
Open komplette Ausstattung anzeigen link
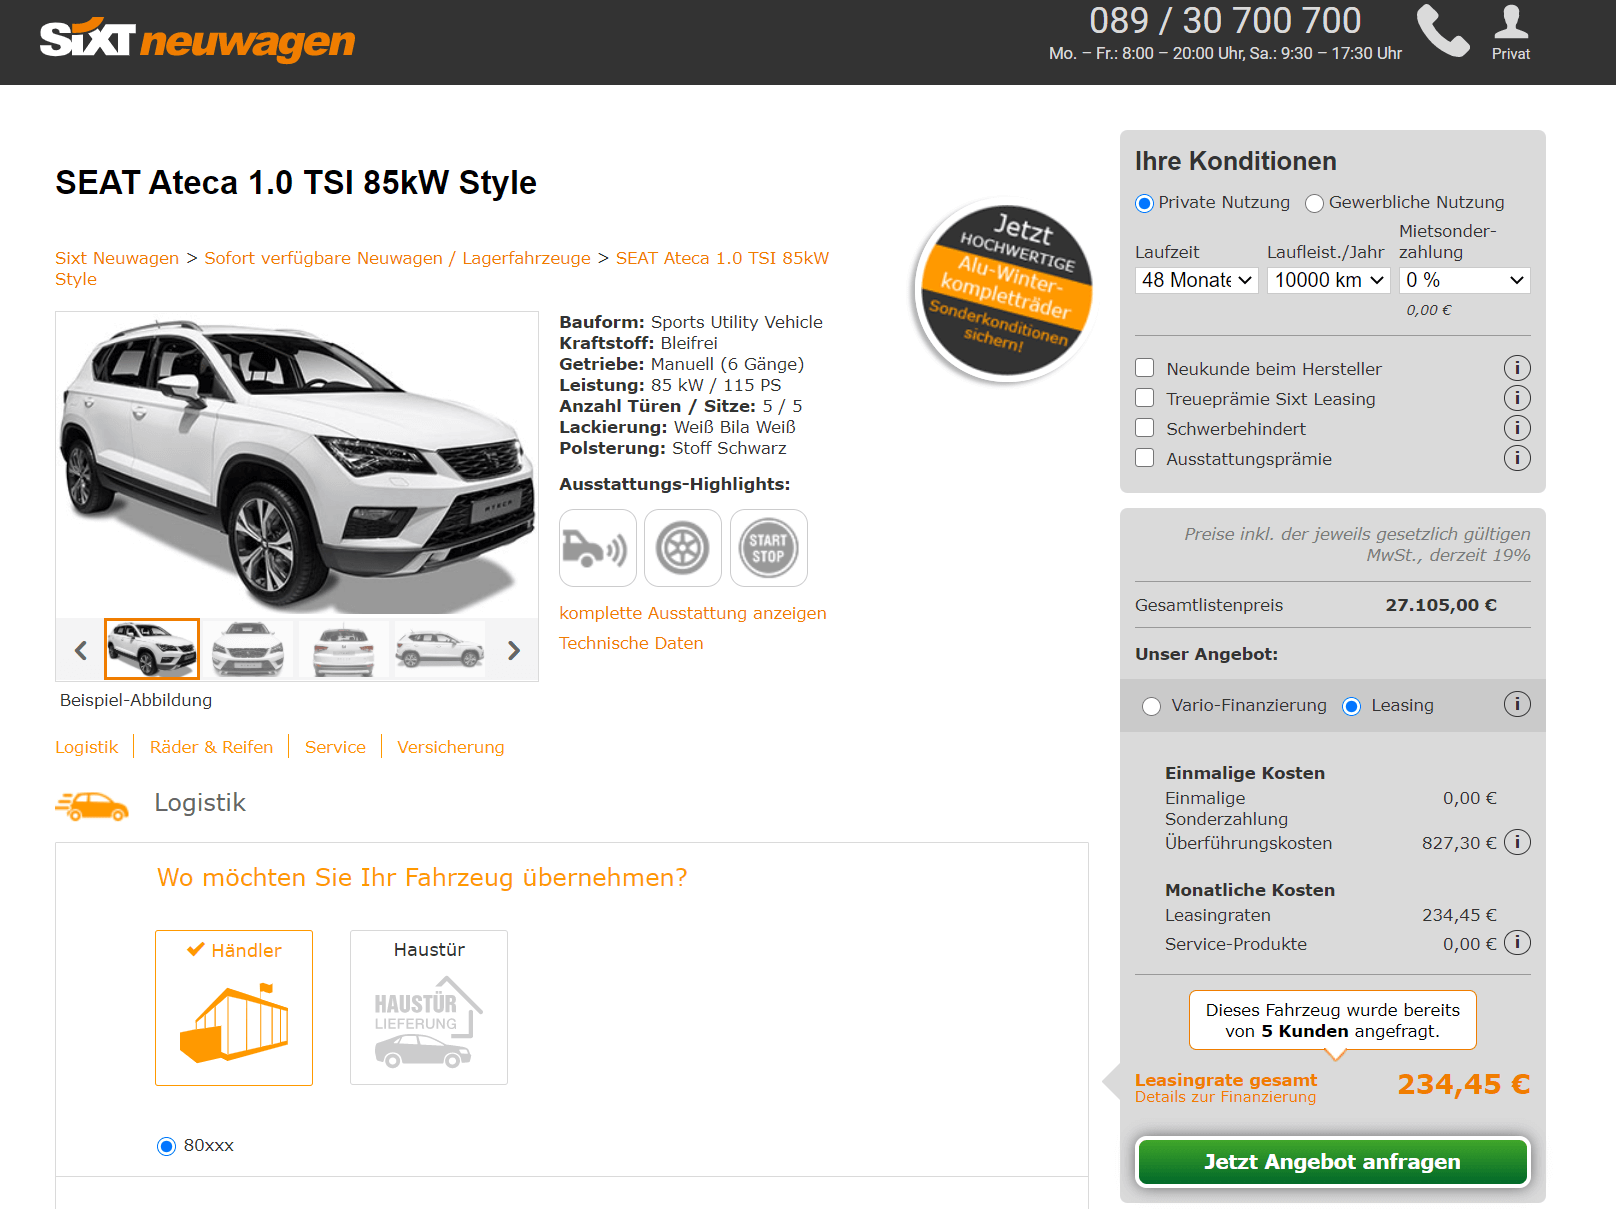pos(693,613)
